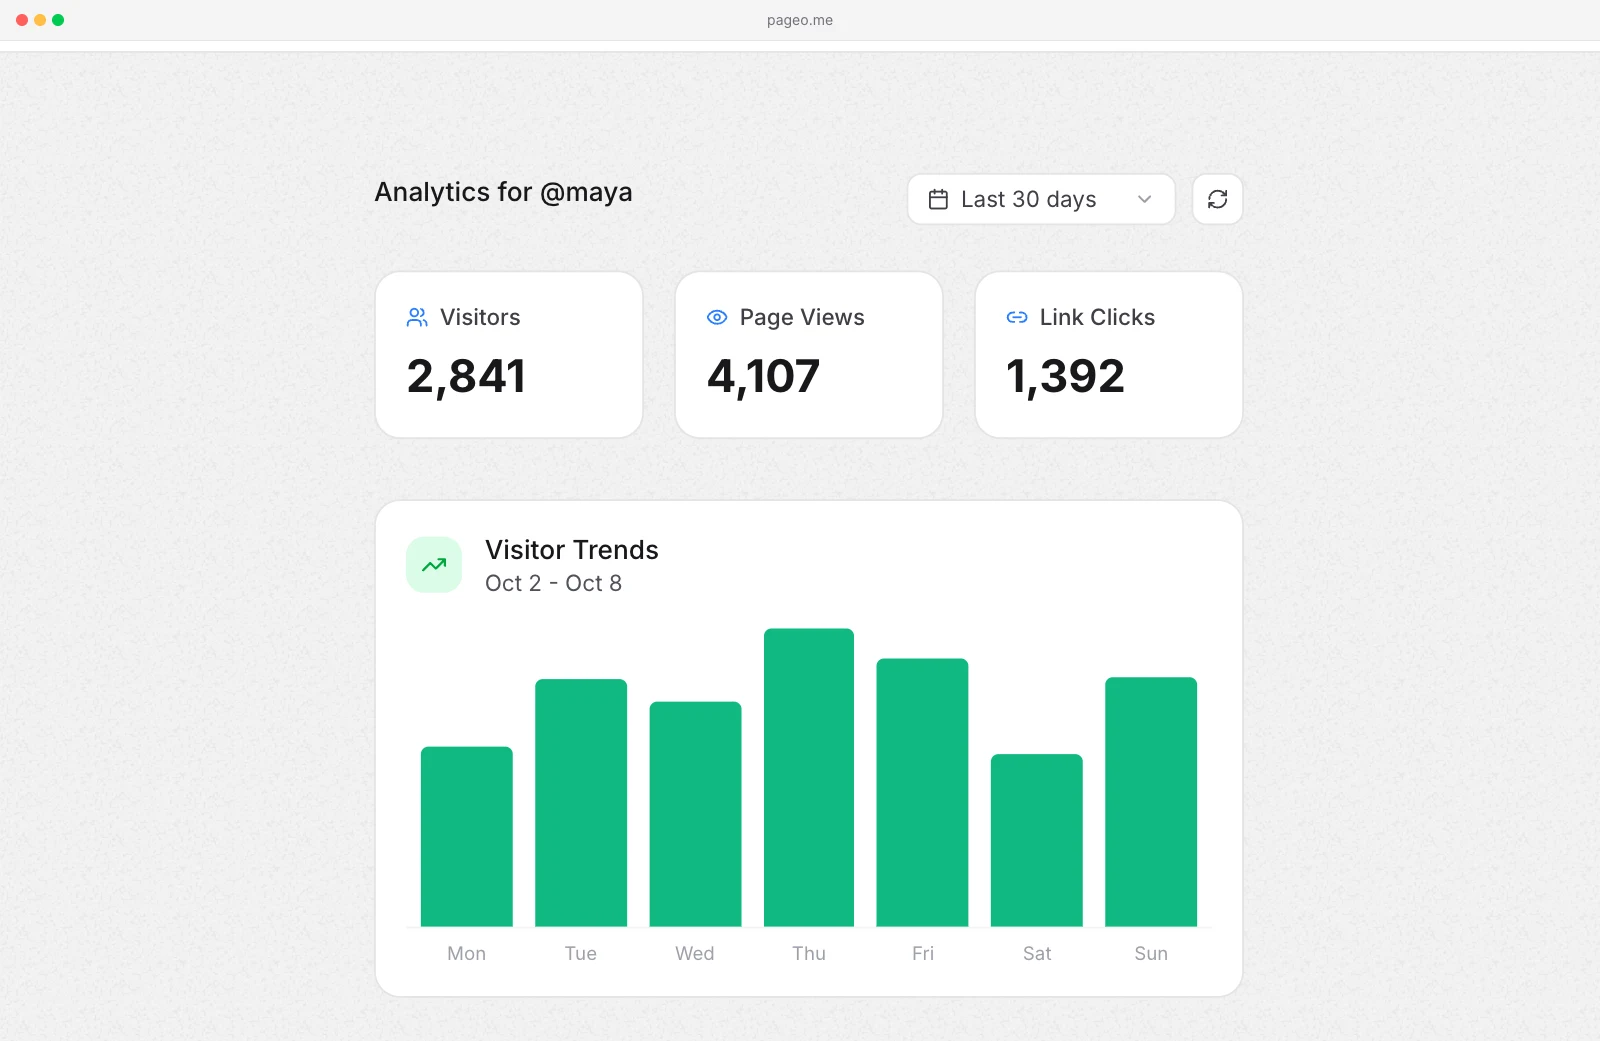
Task: Select the Page Views value 4,107
Action: click(763, 377)
